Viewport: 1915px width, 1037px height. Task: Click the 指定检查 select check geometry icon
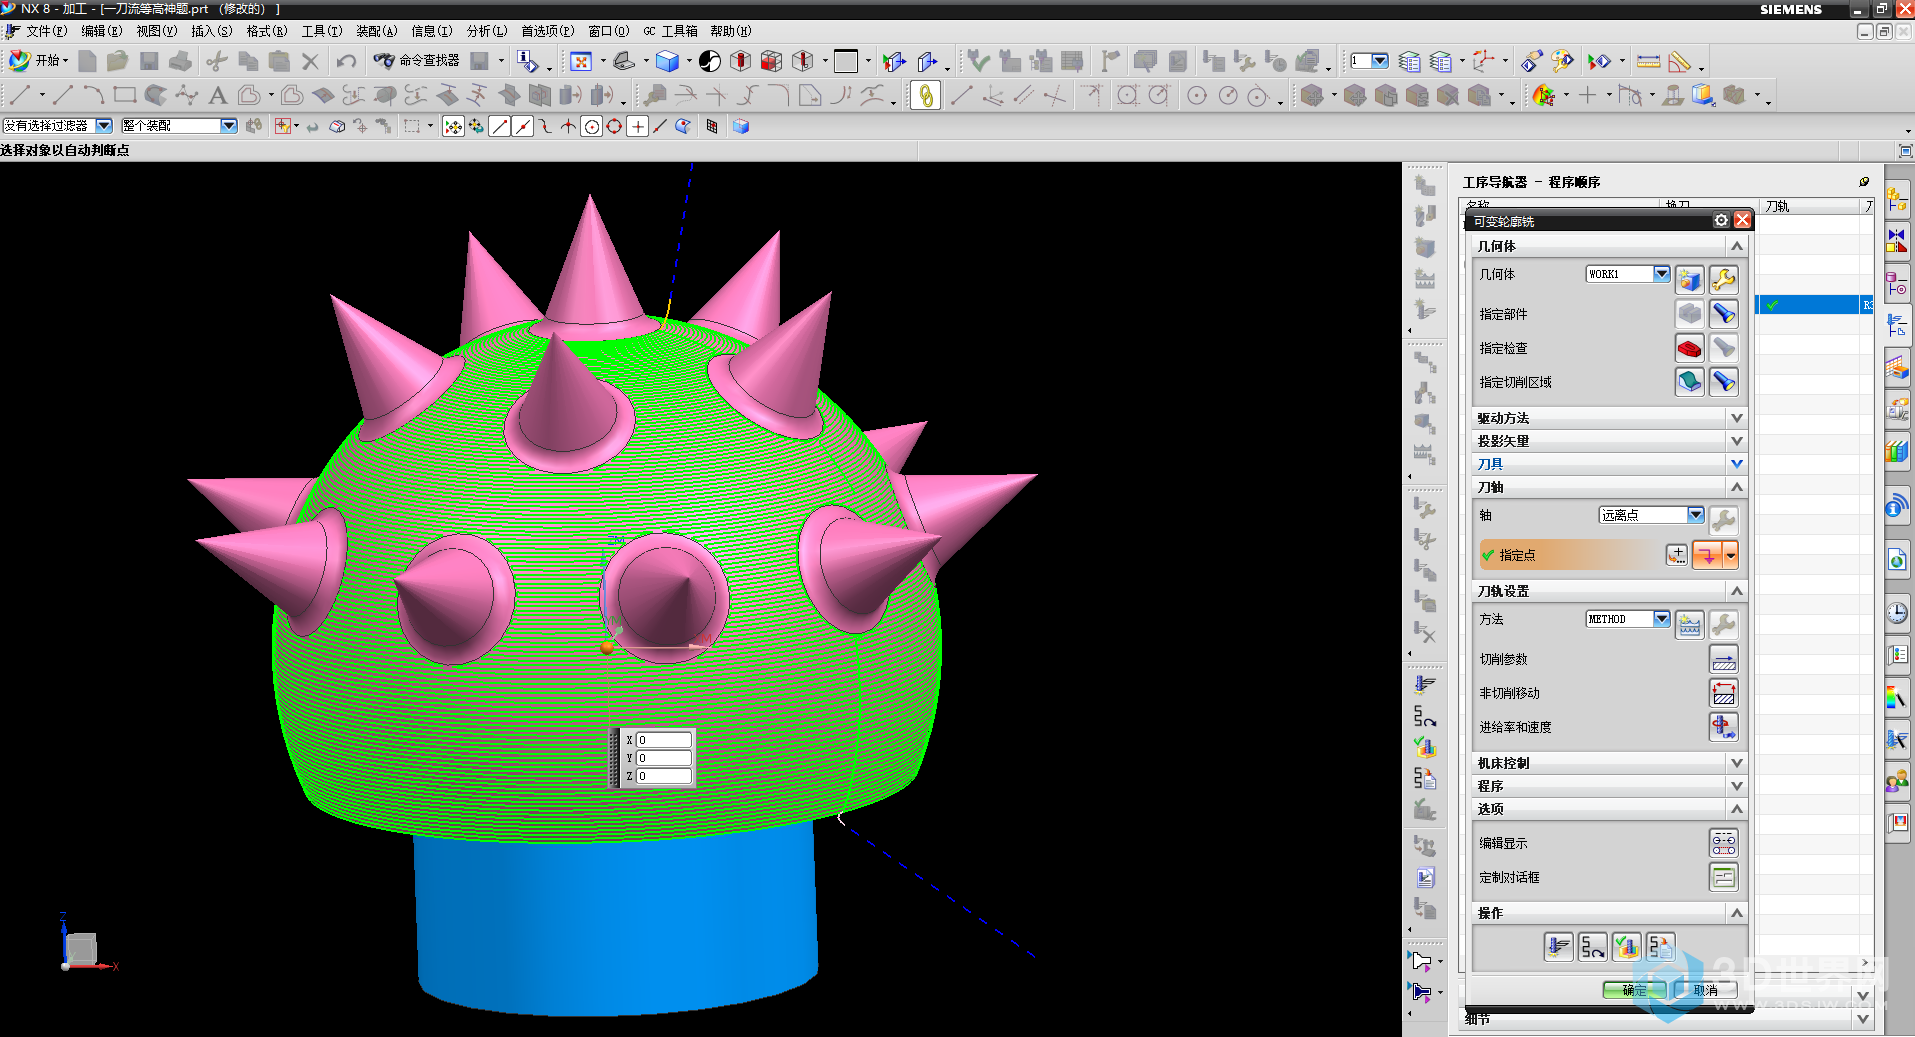(1689, 348)
